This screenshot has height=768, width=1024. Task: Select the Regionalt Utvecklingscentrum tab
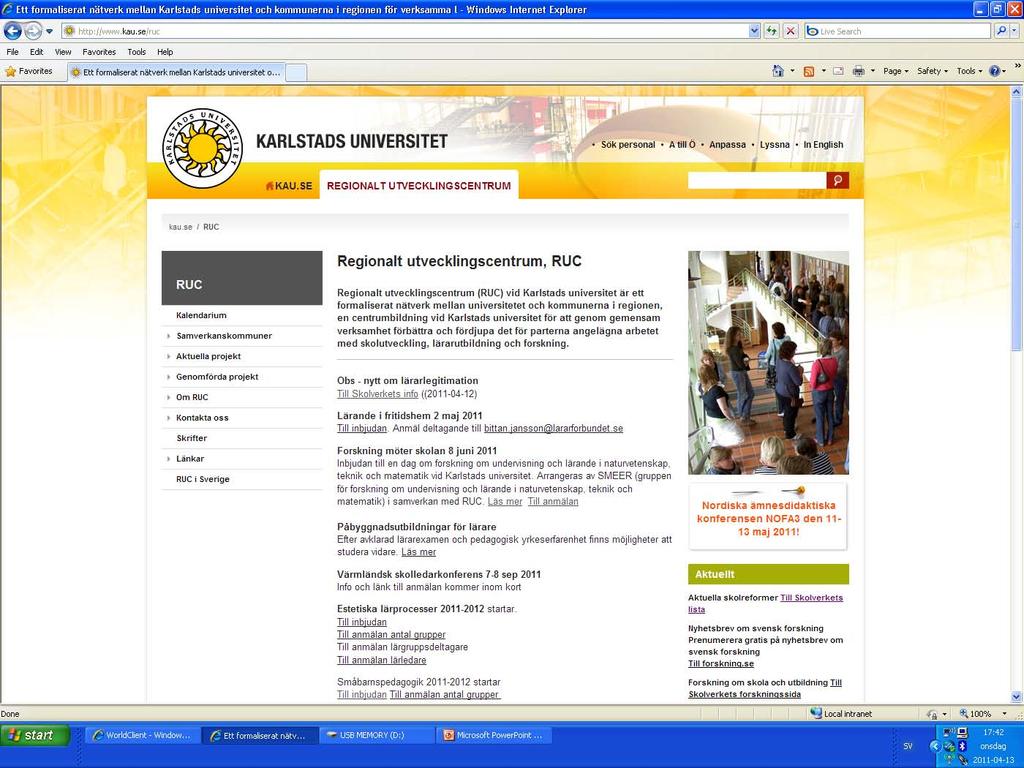[419, 185]
